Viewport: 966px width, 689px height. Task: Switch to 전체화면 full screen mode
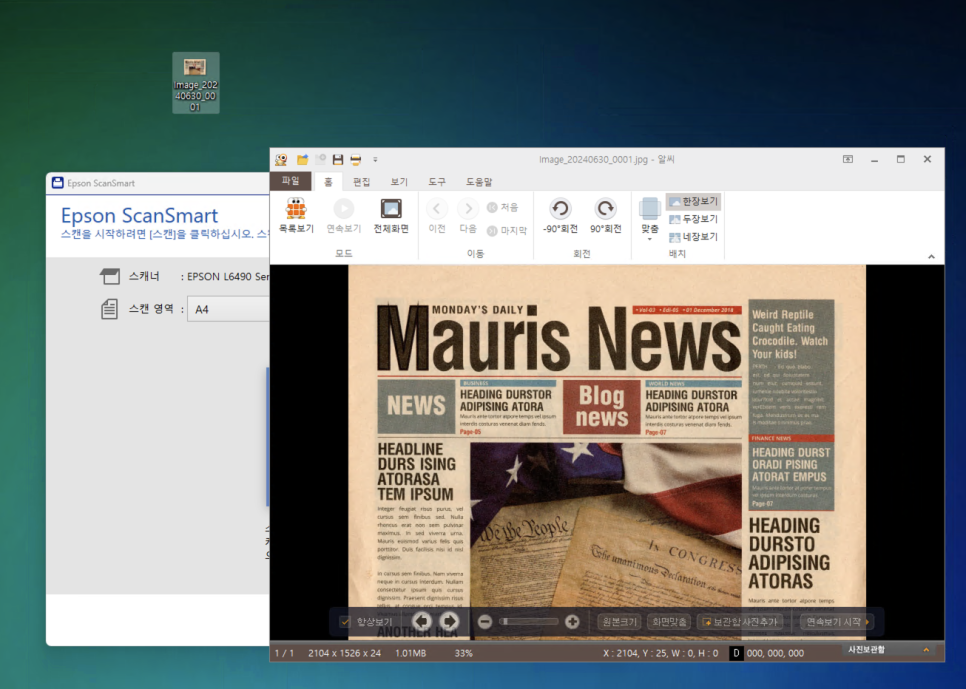pyautogui.click(x=391, y=216)
